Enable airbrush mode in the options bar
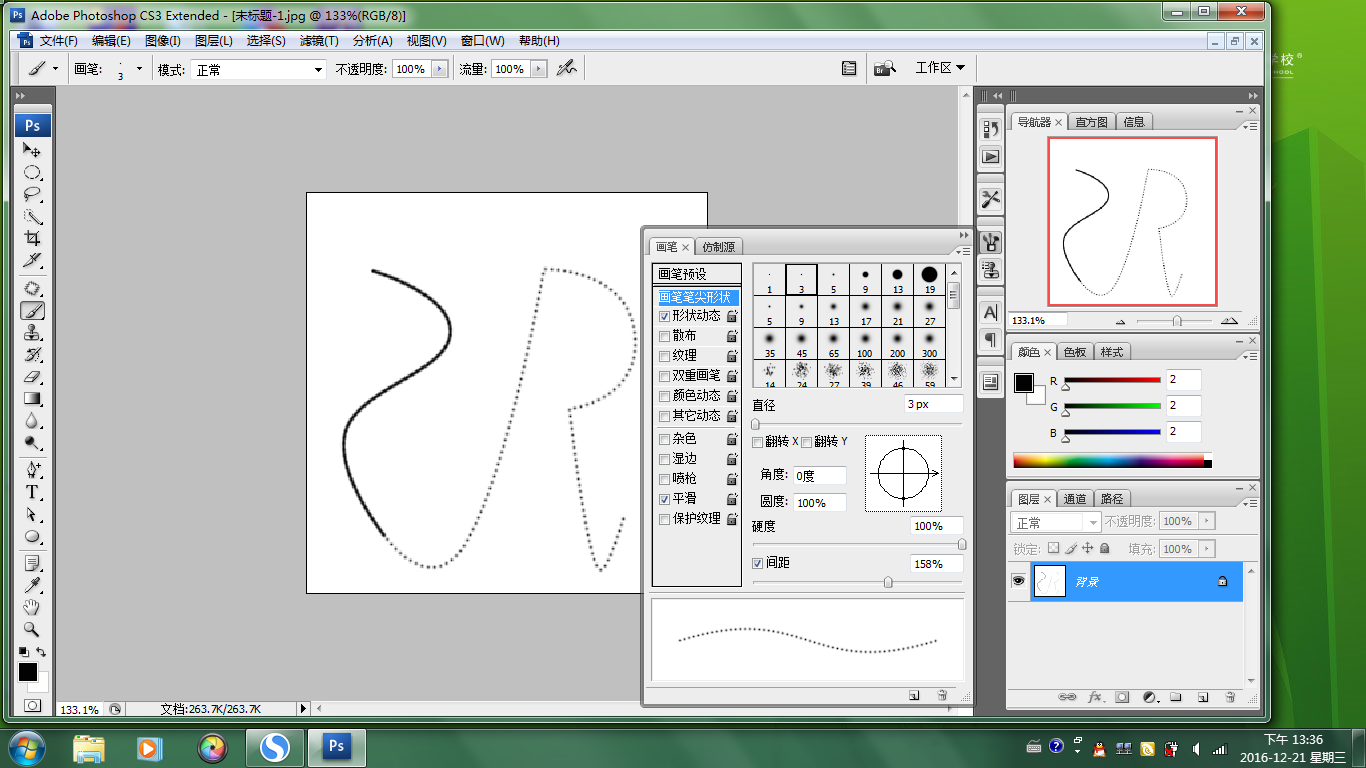 pyautogui.click(x=567, y=69)
